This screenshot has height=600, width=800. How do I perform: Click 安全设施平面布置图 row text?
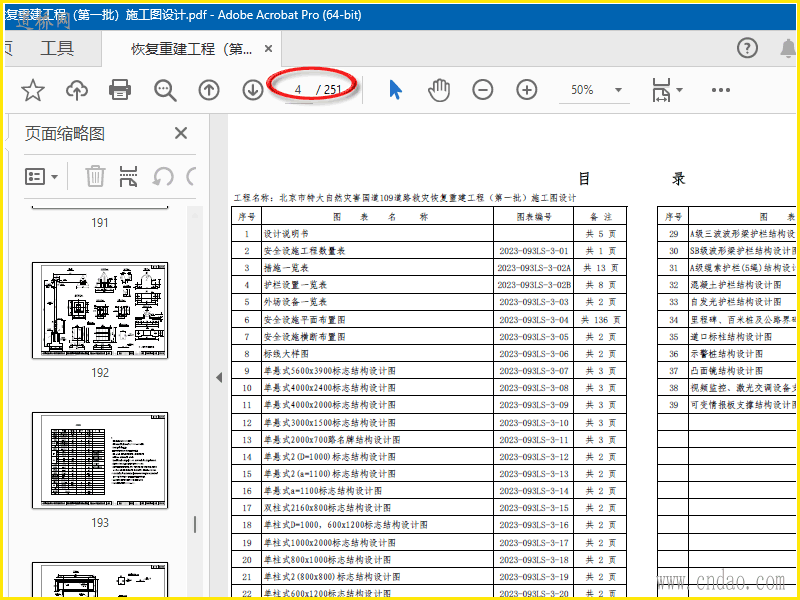coord(305,320)
